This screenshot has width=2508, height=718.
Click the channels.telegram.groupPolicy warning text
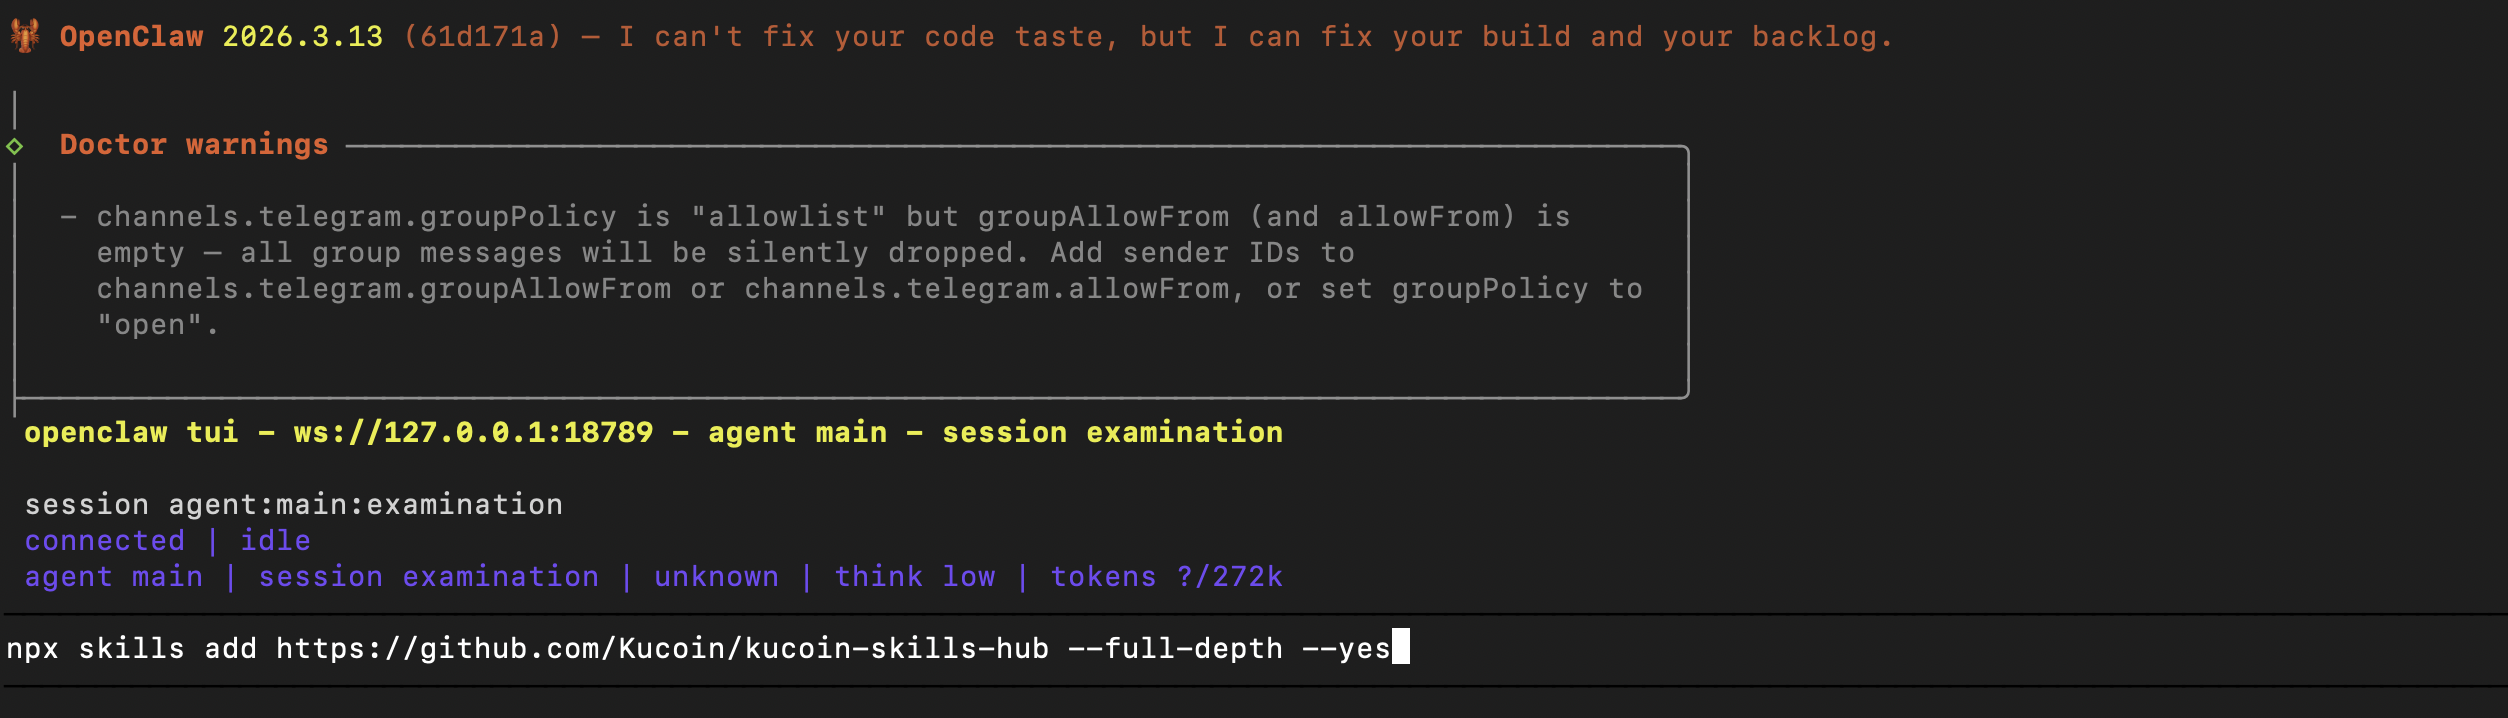pos(357,217)
